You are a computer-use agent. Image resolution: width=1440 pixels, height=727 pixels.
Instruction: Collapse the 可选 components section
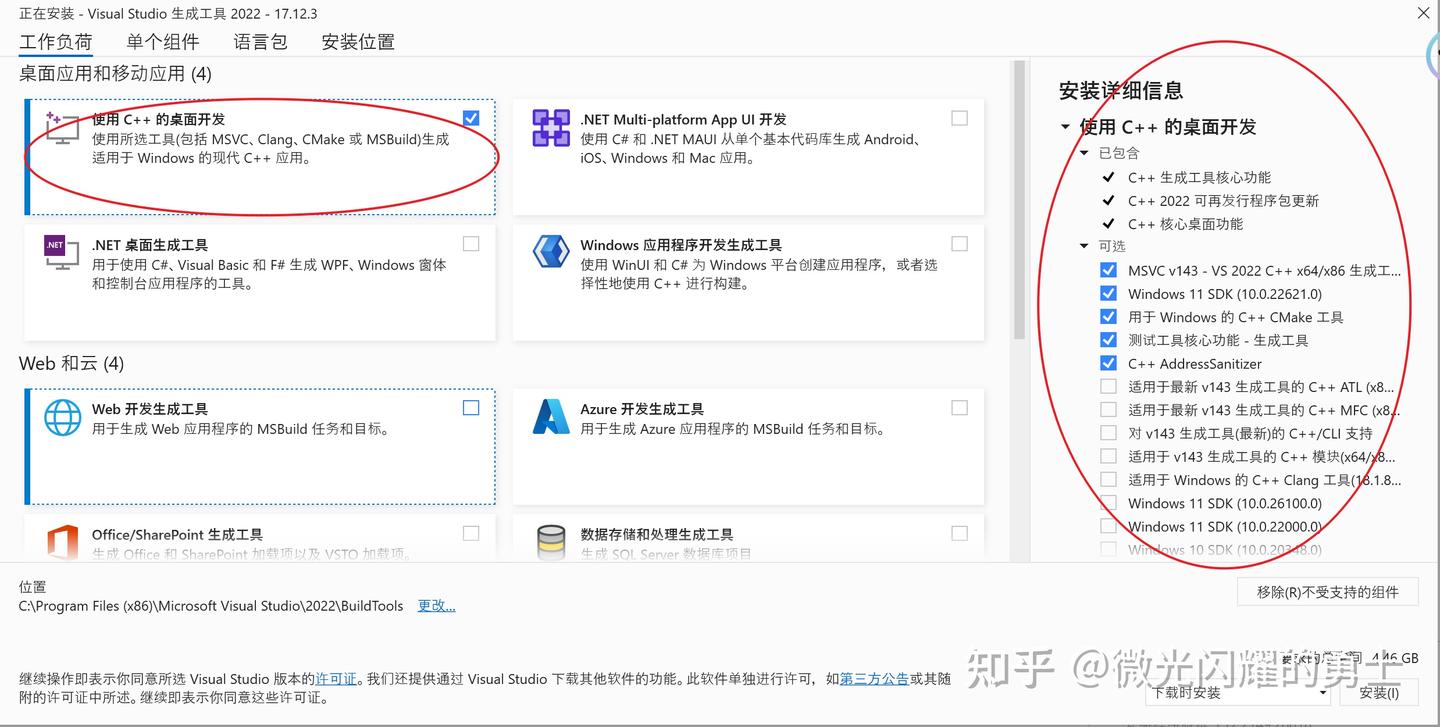click(x=1083, y=246)
